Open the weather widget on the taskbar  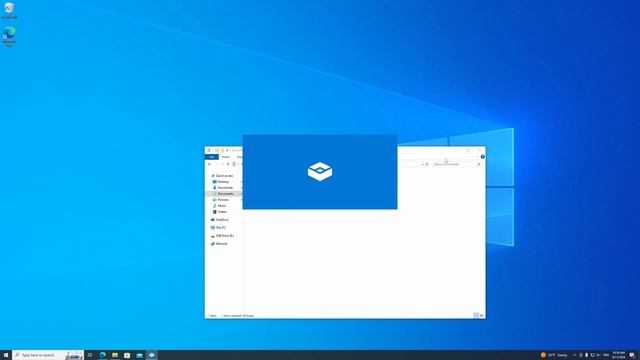554,355
